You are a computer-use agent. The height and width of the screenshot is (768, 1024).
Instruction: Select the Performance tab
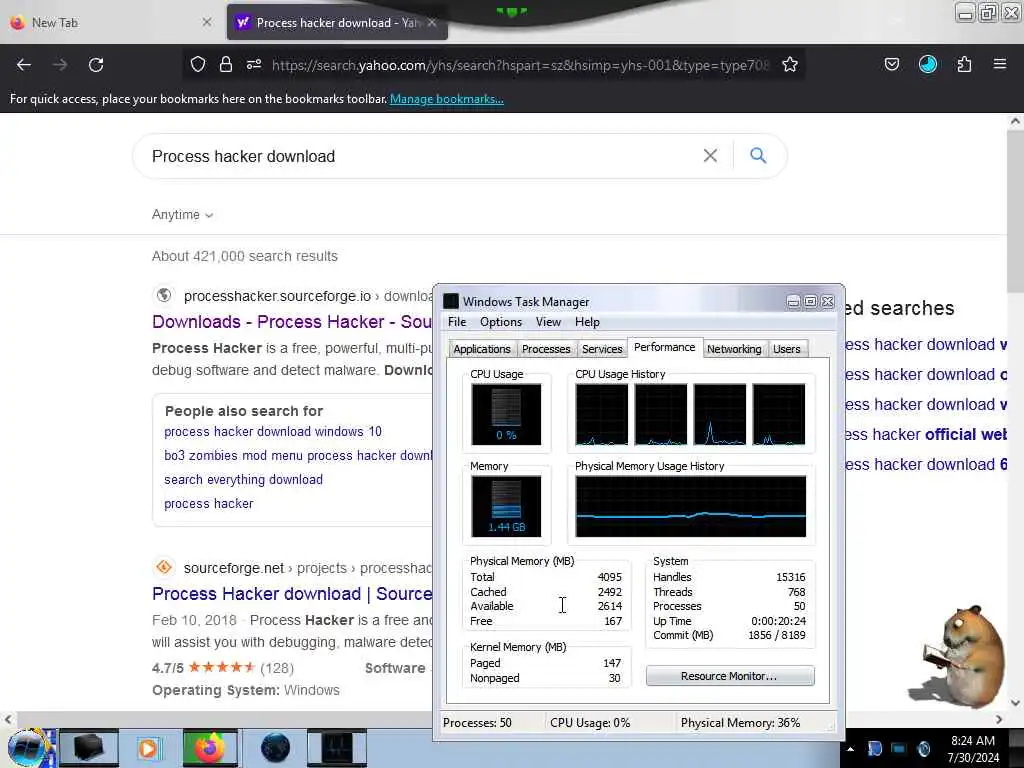pyautogui.click(x=664, y=347)
